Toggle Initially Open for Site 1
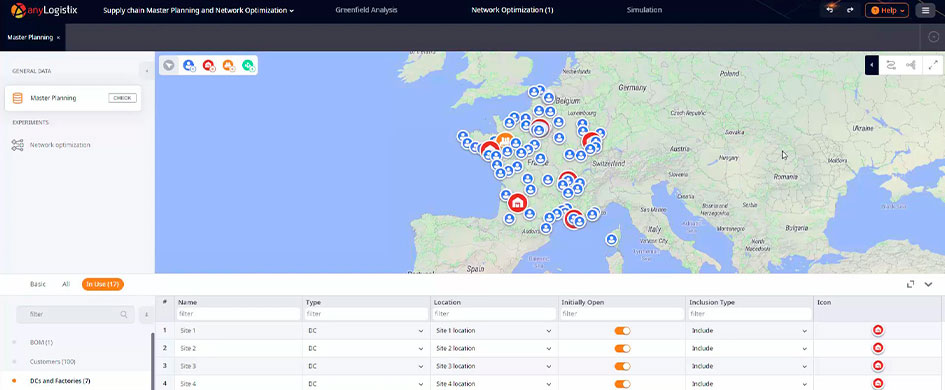 pyautogui.click(x=623, y=330)
